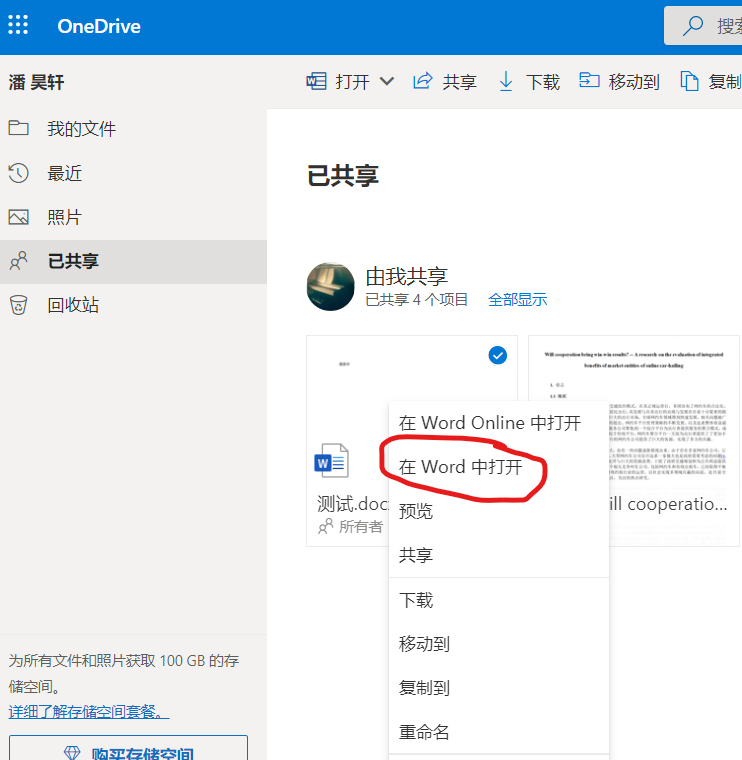The image size is (742, 760).
Task: Toggle the blue checkmark on 测试.docx tile
Action: 498,355
